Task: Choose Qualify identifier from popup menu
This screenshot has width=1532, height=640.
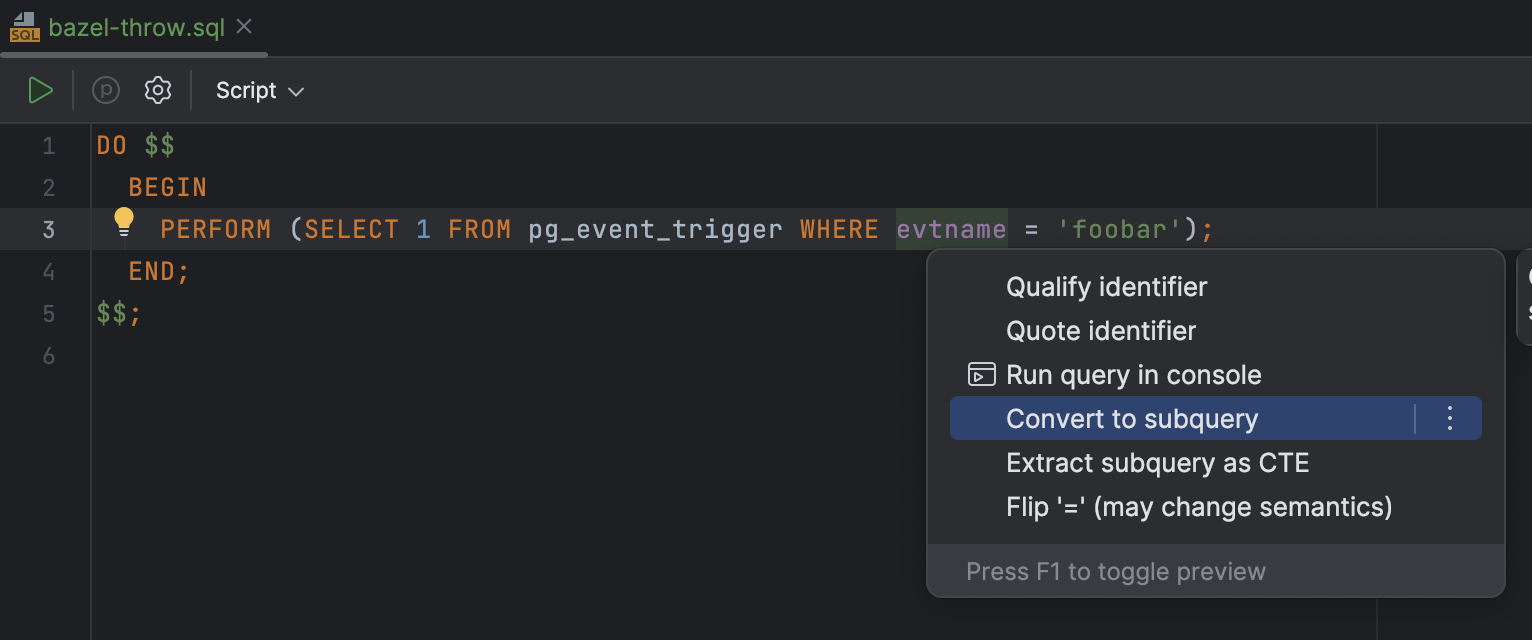Action: point(1106,287)
